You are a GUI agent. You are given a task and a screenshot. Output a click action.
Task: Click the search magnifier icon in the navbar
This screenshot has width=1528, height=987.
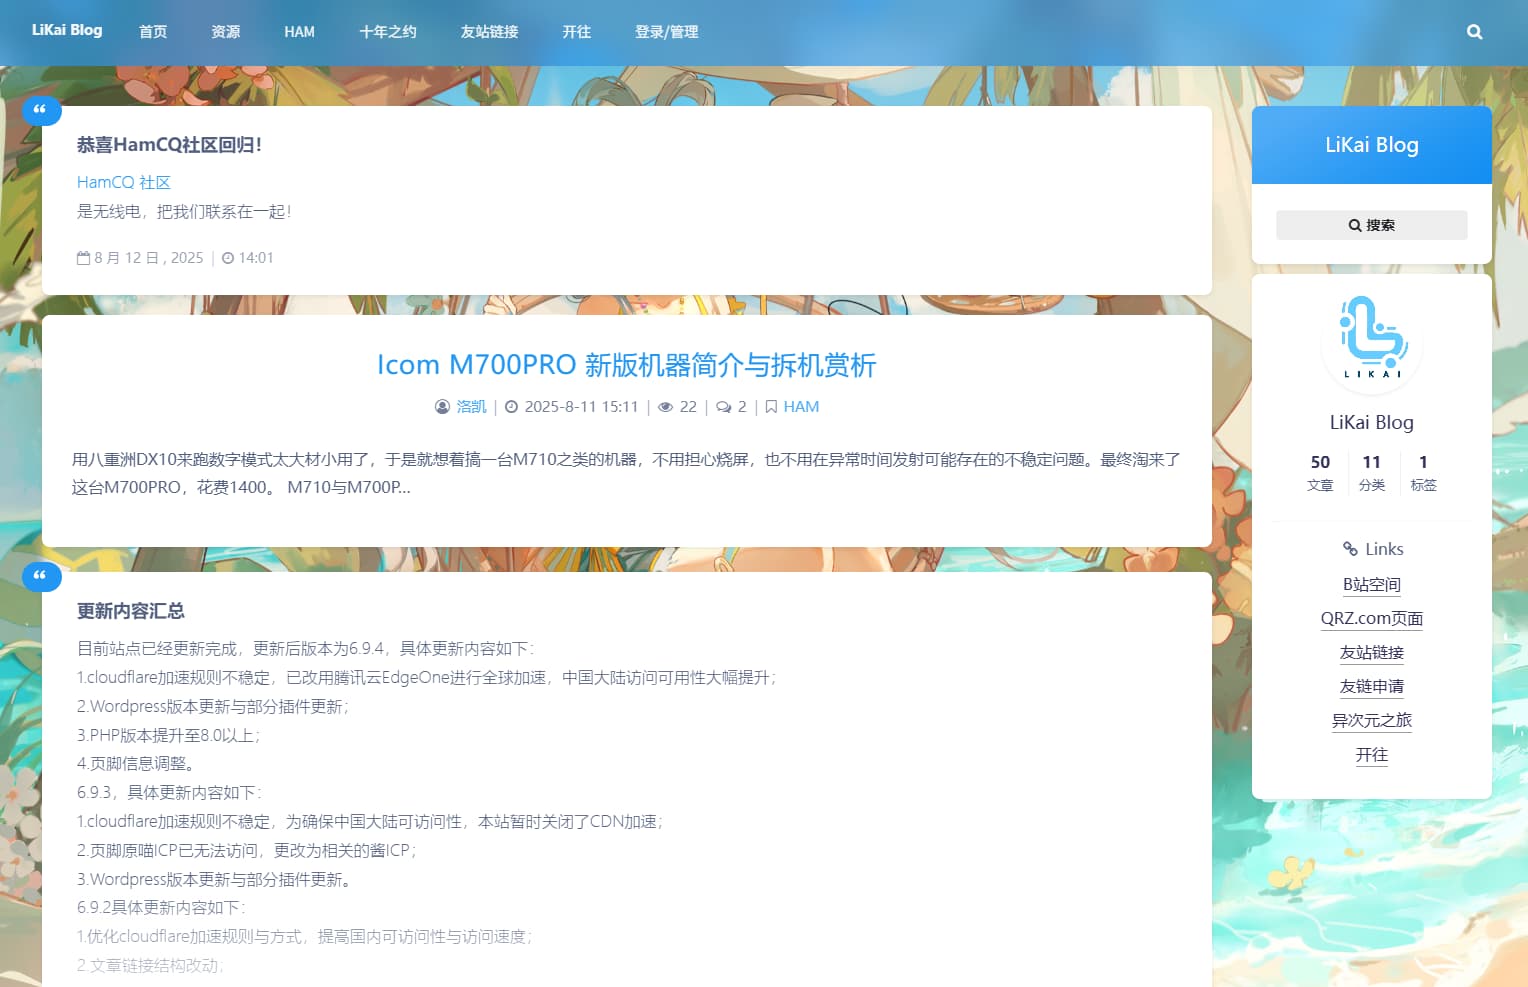click(1474, 31)
